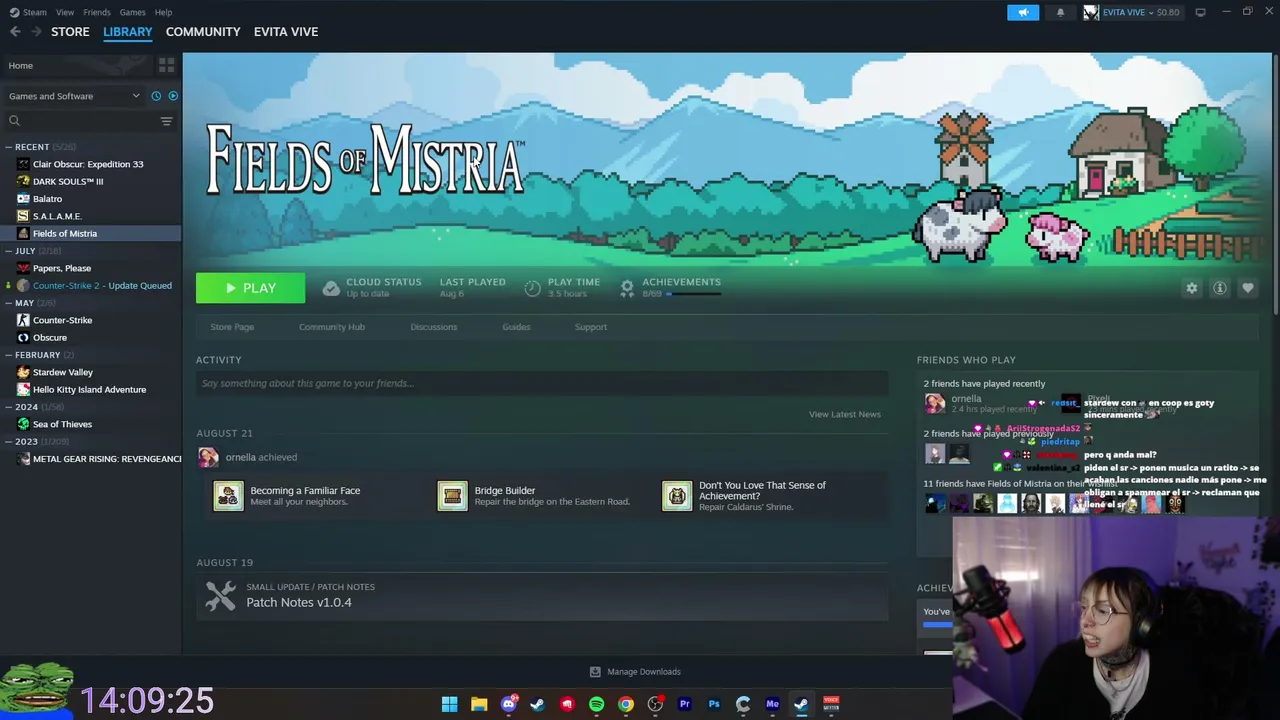Select Clair Obscur: Expedition 33 in library
Image resolution: width=1280 pixels, height=720 pixels.
(x=91, y=164)
